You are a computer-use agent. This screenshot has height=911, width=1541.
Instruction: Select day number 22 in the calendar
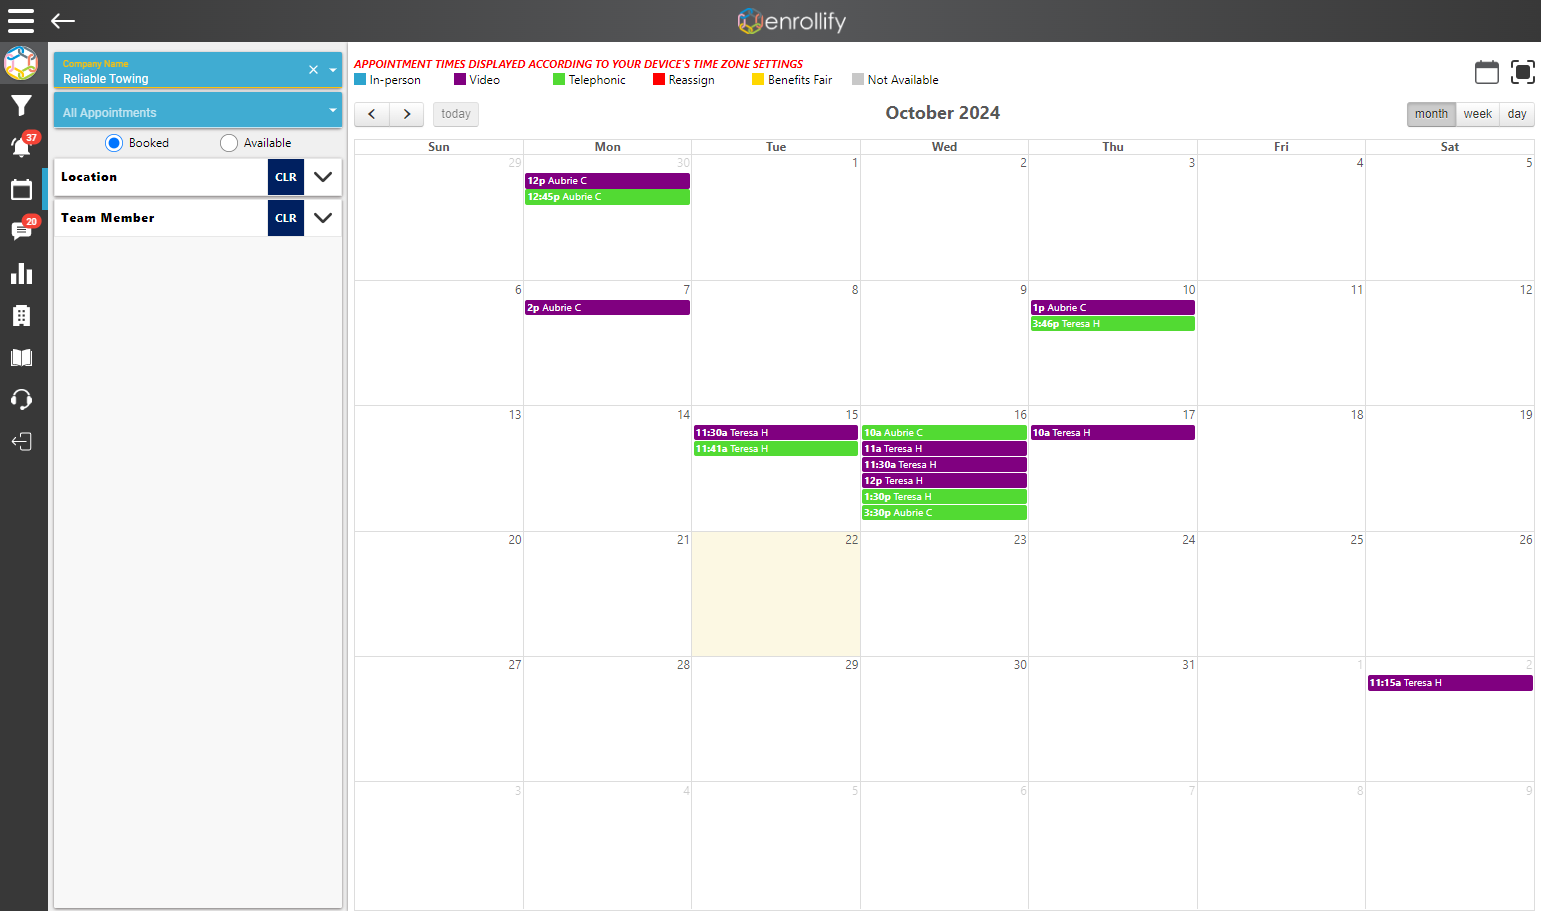pos(851,540)
